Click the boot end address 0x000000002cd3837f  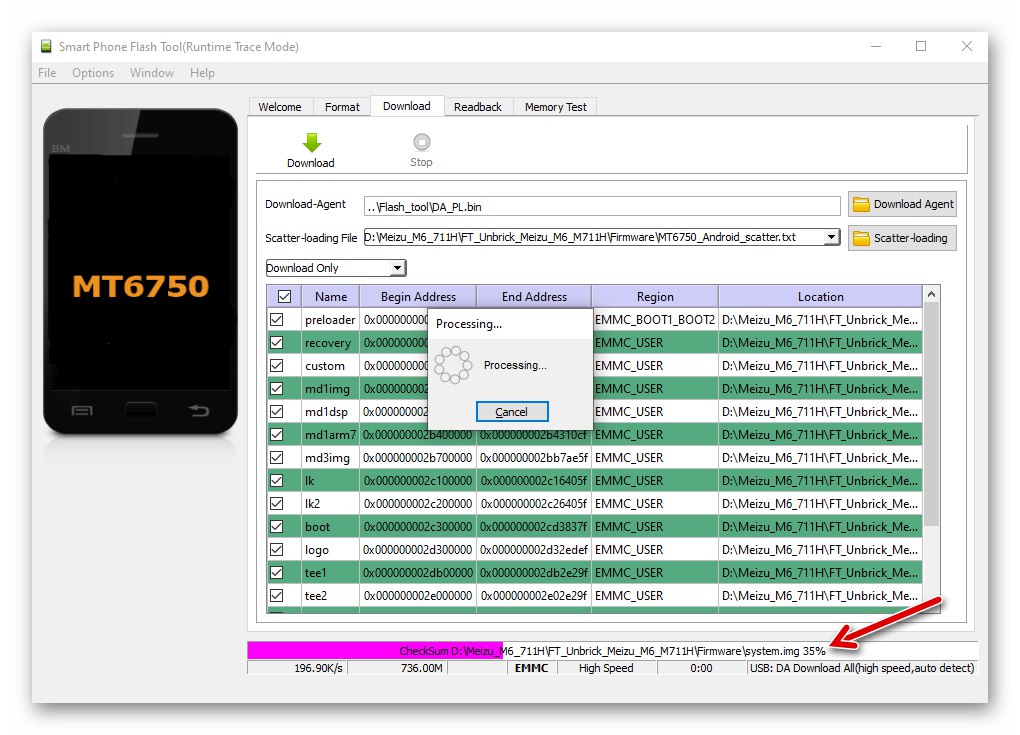(x=533, y=527)
